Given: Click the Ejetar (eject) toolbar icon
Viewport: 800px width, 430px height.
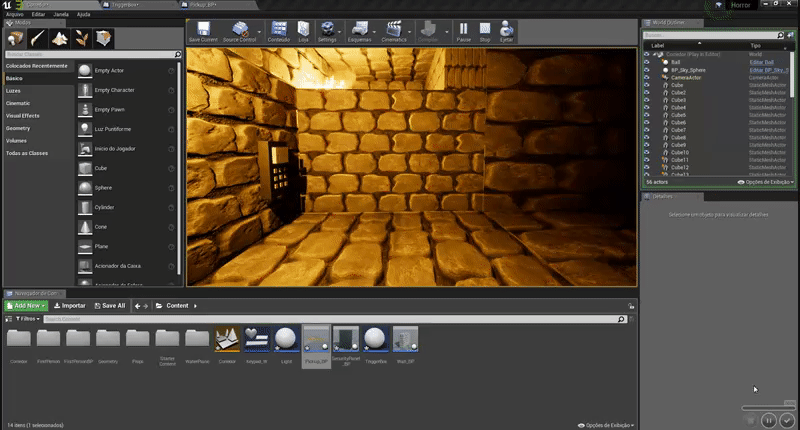Looking at the screenshot, I should (506, 31).
